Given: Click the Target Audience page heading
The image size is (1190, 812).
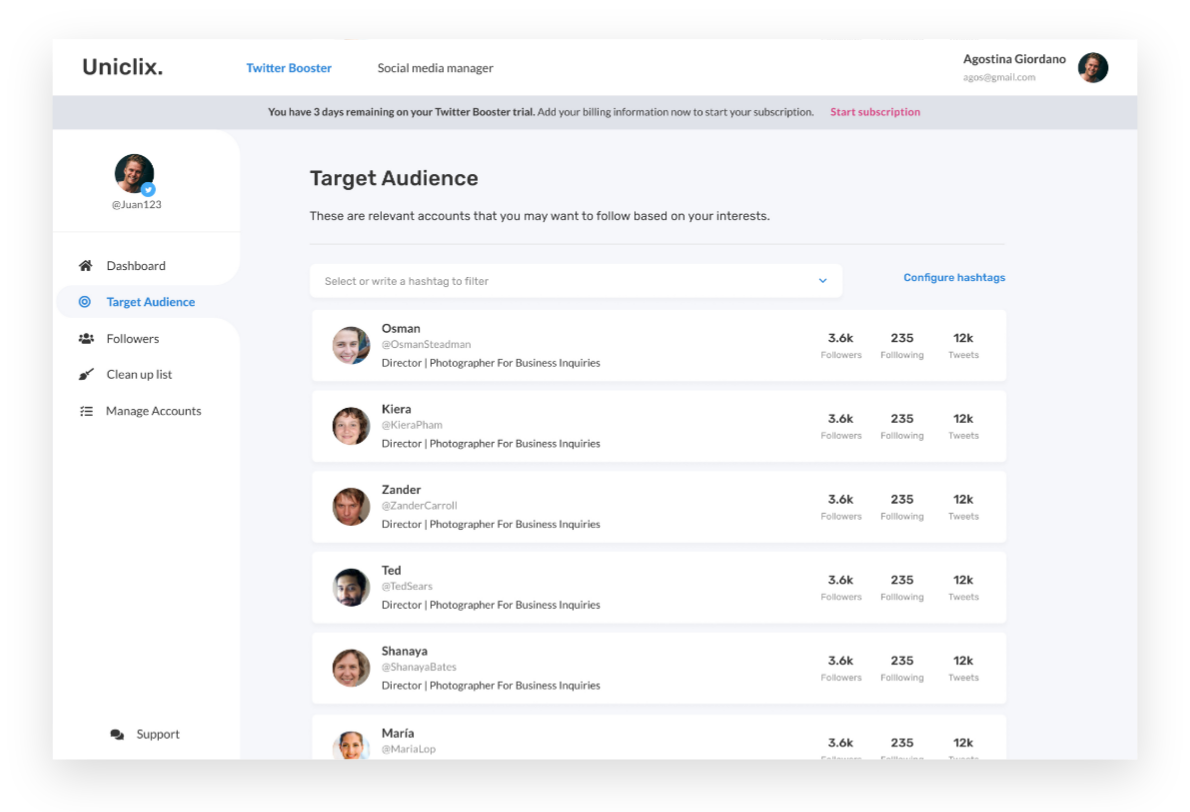Looking at the screenshot, I should (394, 178).
